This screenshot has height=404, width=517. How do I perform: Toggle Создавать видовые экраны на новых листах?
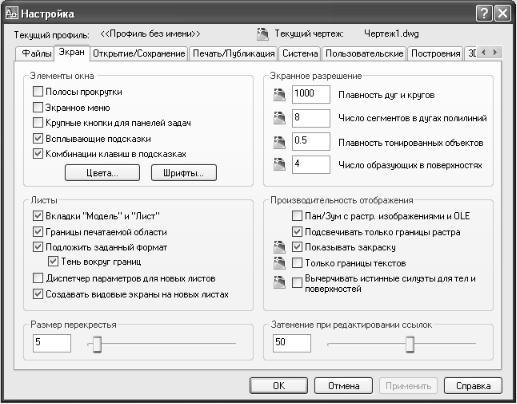[x=38, y=294]
